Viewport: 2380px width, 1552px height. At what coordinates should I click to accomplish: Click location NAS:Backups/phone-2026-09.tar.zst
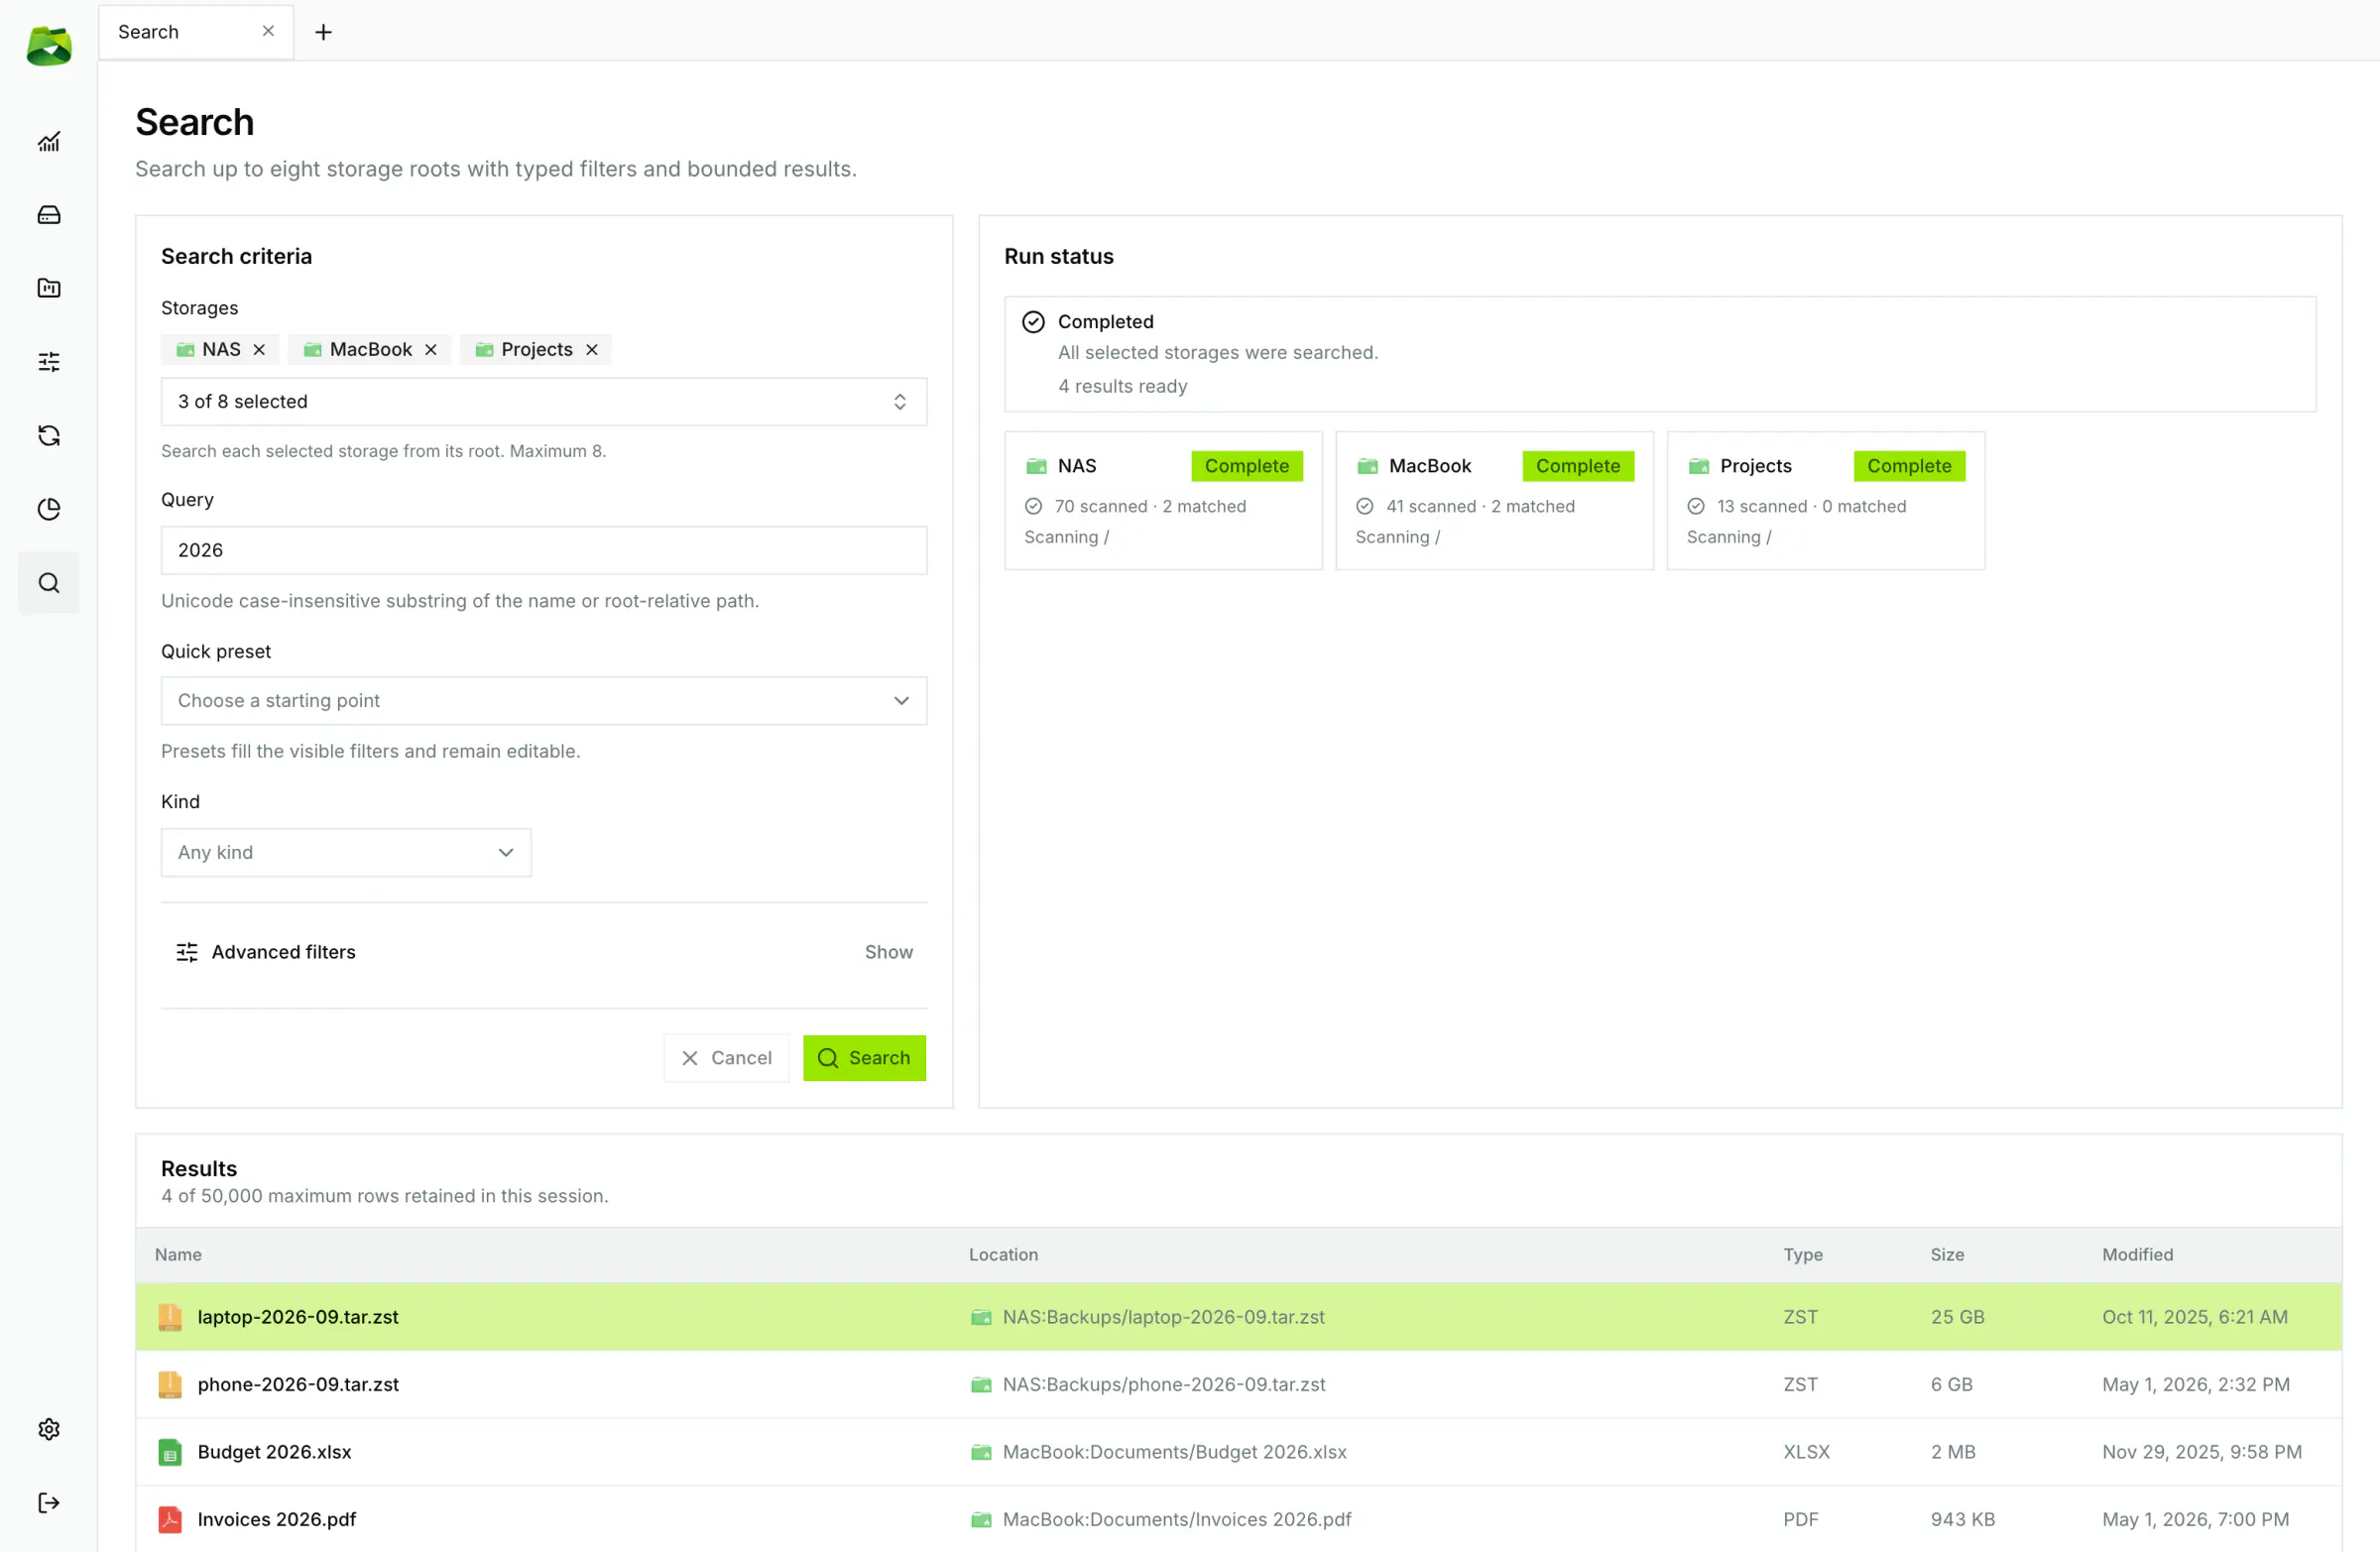pos(1164,1384)
